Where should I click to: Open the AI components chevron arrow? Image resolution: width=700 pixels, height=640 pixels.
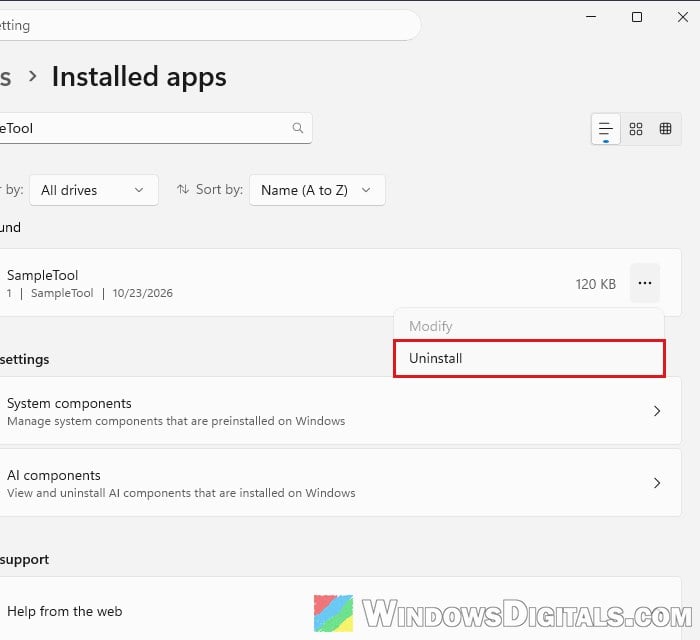tap(657, 482)
